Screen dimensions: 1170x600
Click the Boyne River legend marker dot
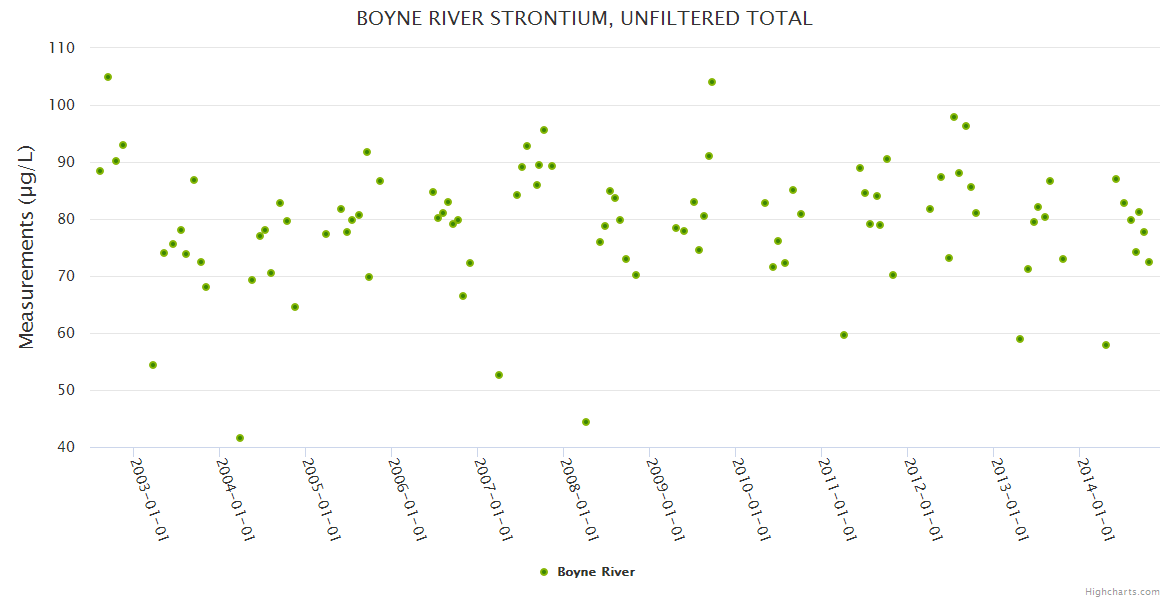click(x=544, y=572)
